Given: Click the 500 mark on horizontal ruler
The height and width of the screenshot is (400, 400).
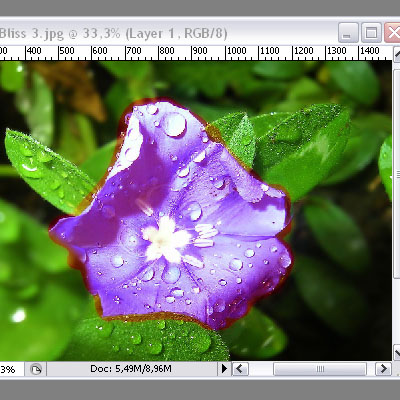Looking at the screenshot, I should (x=67, y=51).
